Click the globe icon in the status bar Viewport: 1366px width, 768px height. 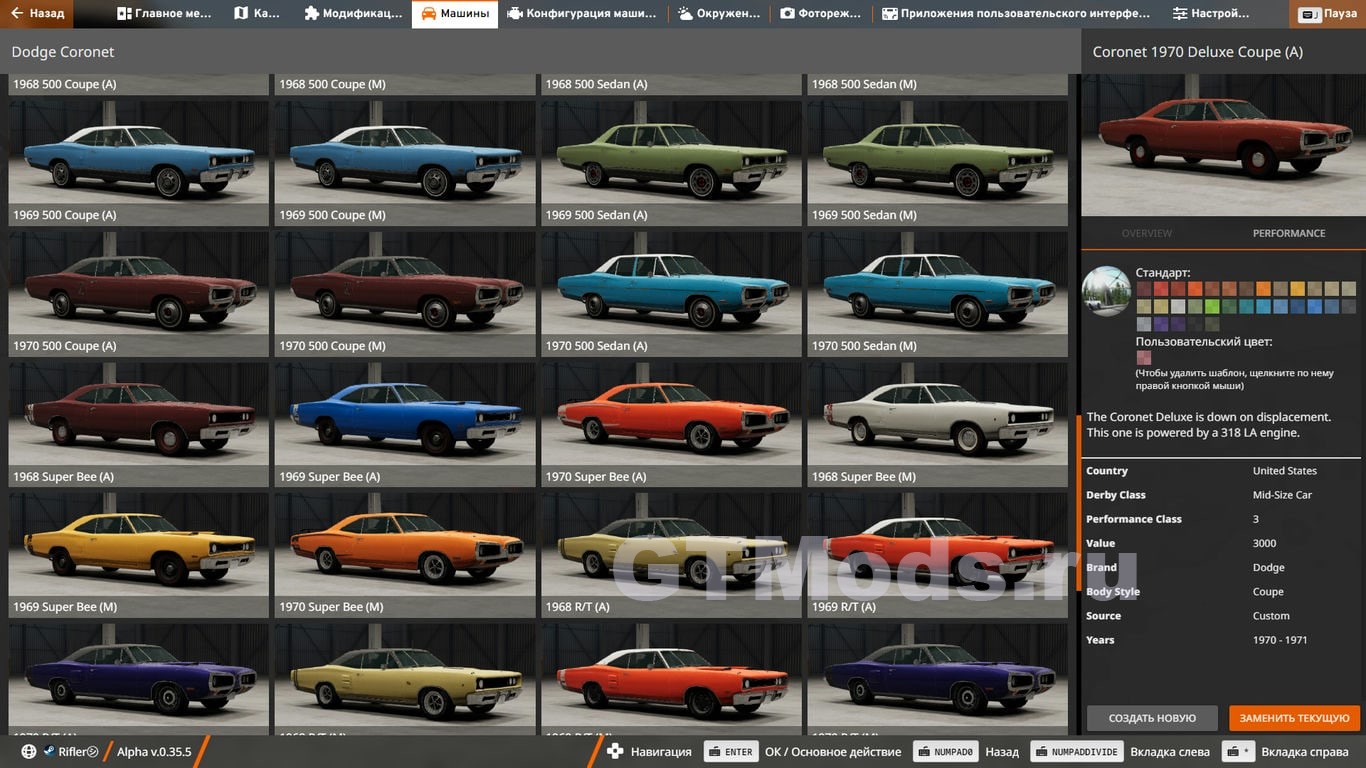click(28, 752)
